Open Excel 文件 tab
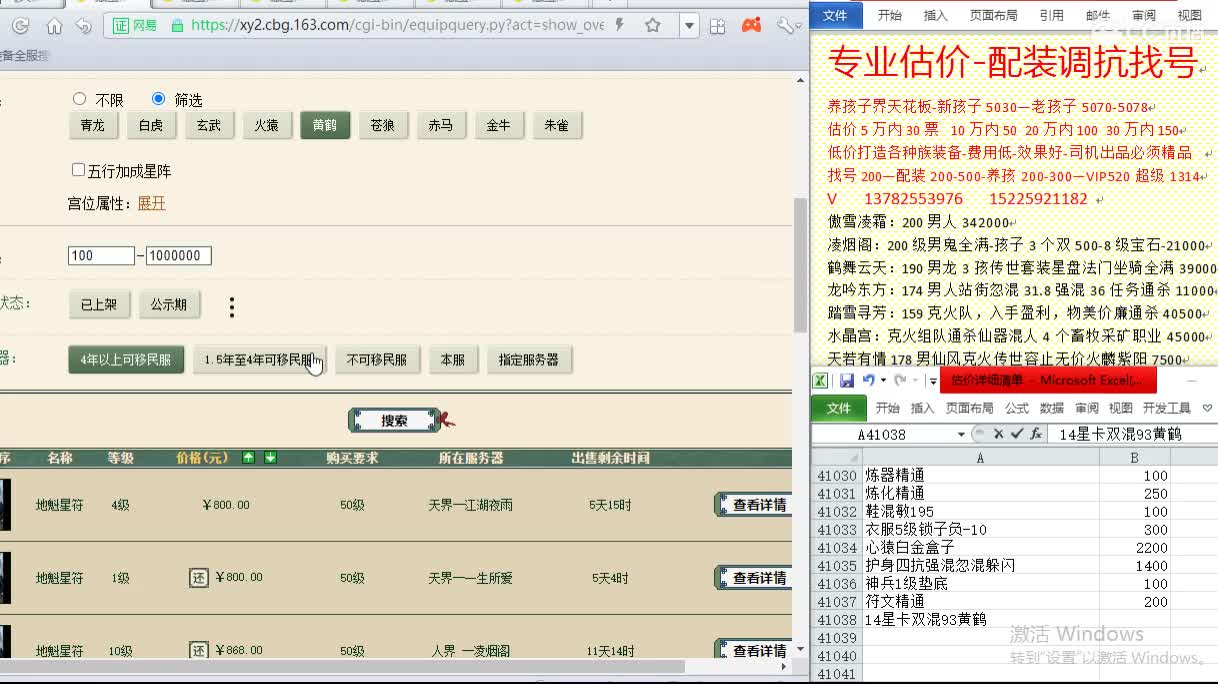This screenshot has height=684, width=1218. coord(839,408)
